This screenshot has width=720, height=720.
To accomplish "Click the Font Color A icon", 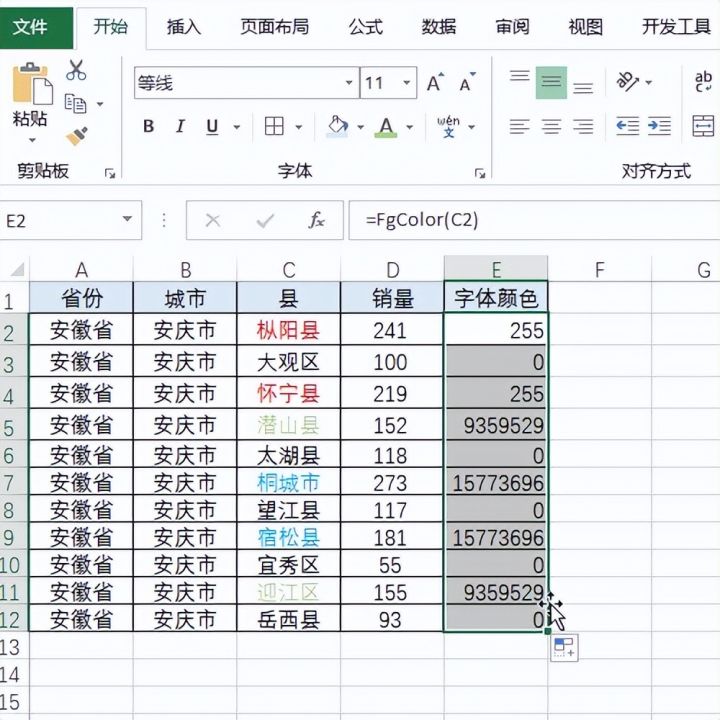I will click(386, 127).
